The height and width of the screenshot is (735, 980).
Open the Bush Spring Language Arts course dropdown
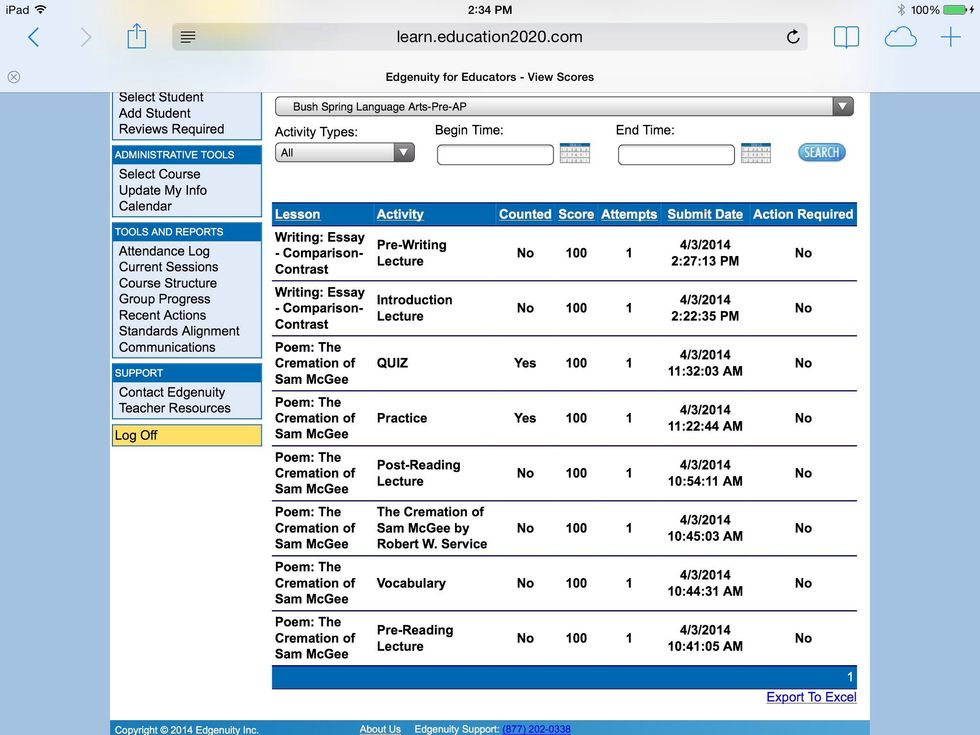pyautogui.click(x=843, y=105)
